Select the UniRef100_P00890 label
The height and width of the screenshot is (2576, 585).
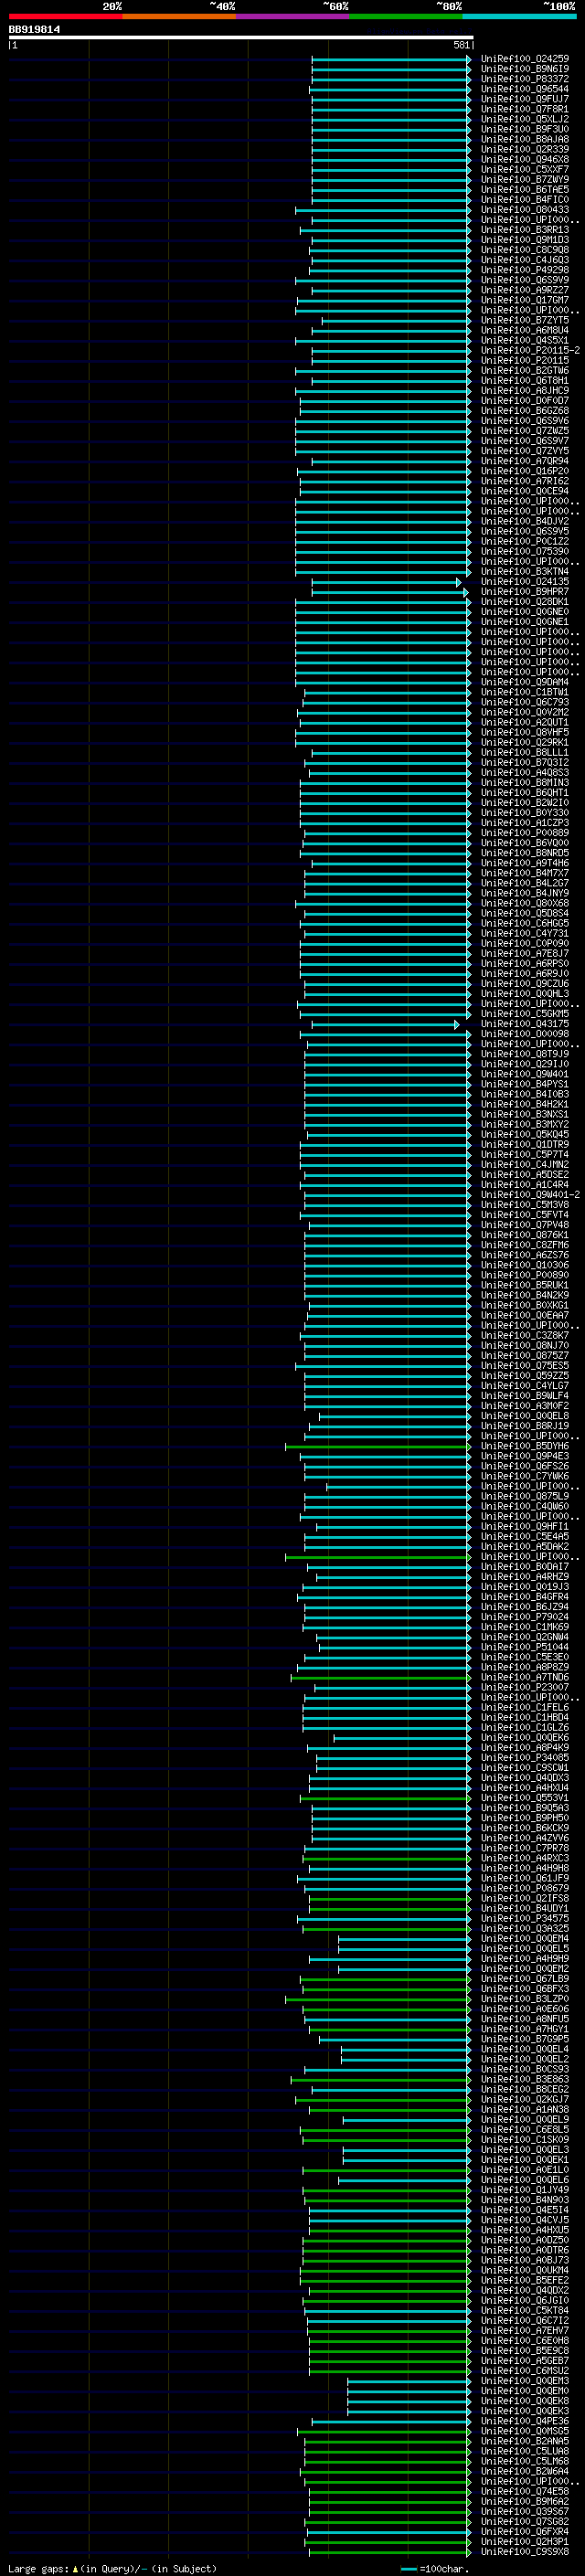click(524, 1275)
